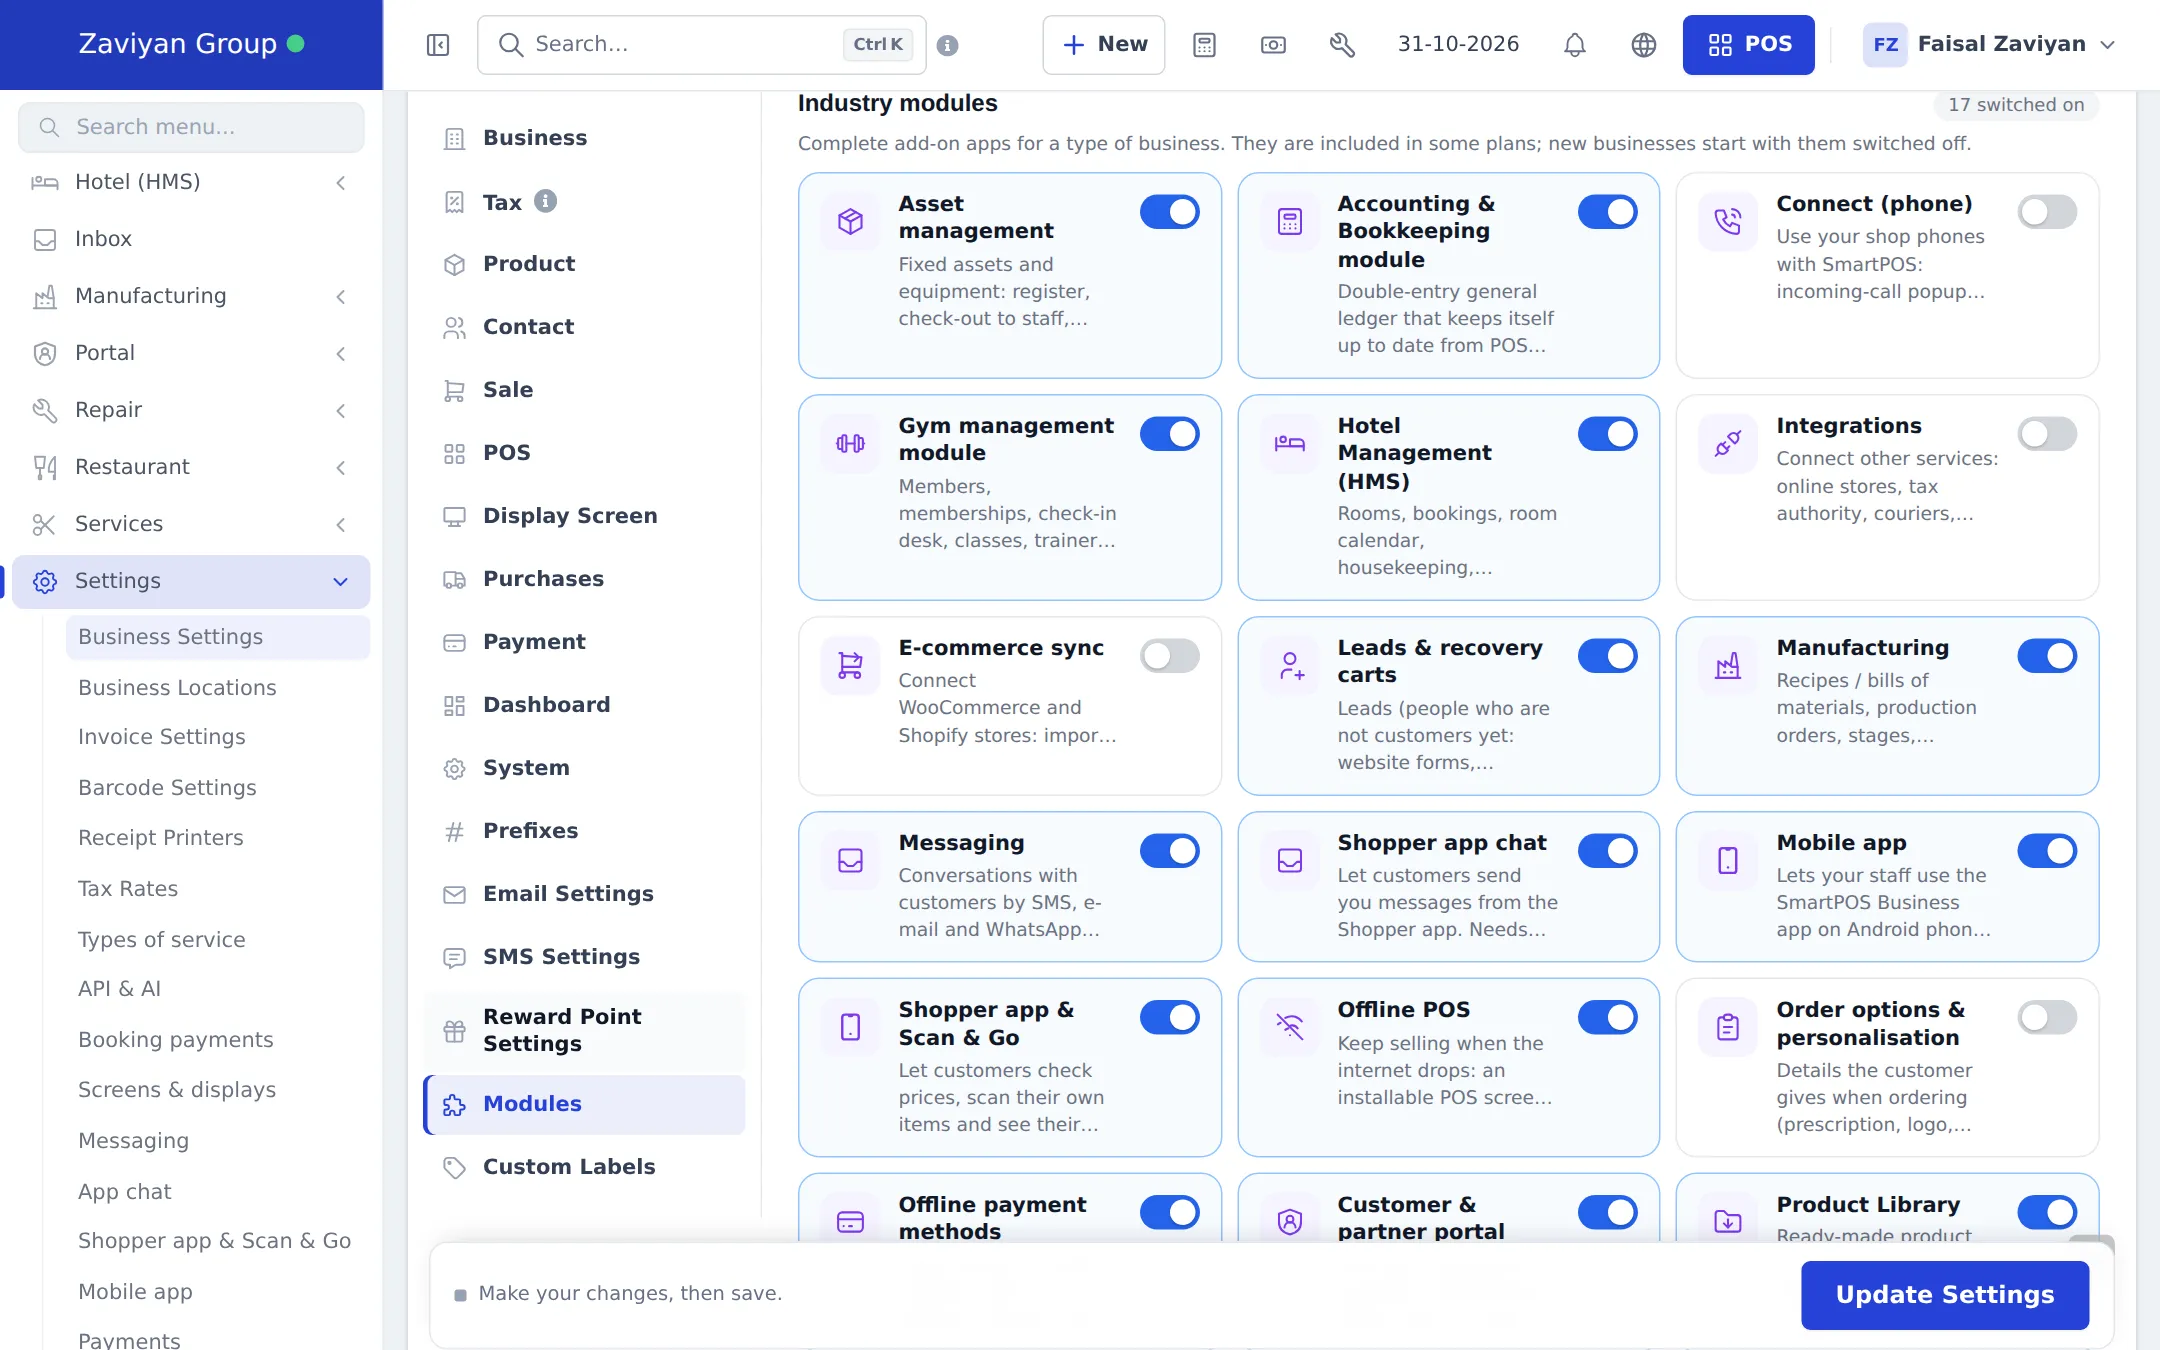
Task: Open the cash register icon in the top bar
Action: (x=1273, y=45)
